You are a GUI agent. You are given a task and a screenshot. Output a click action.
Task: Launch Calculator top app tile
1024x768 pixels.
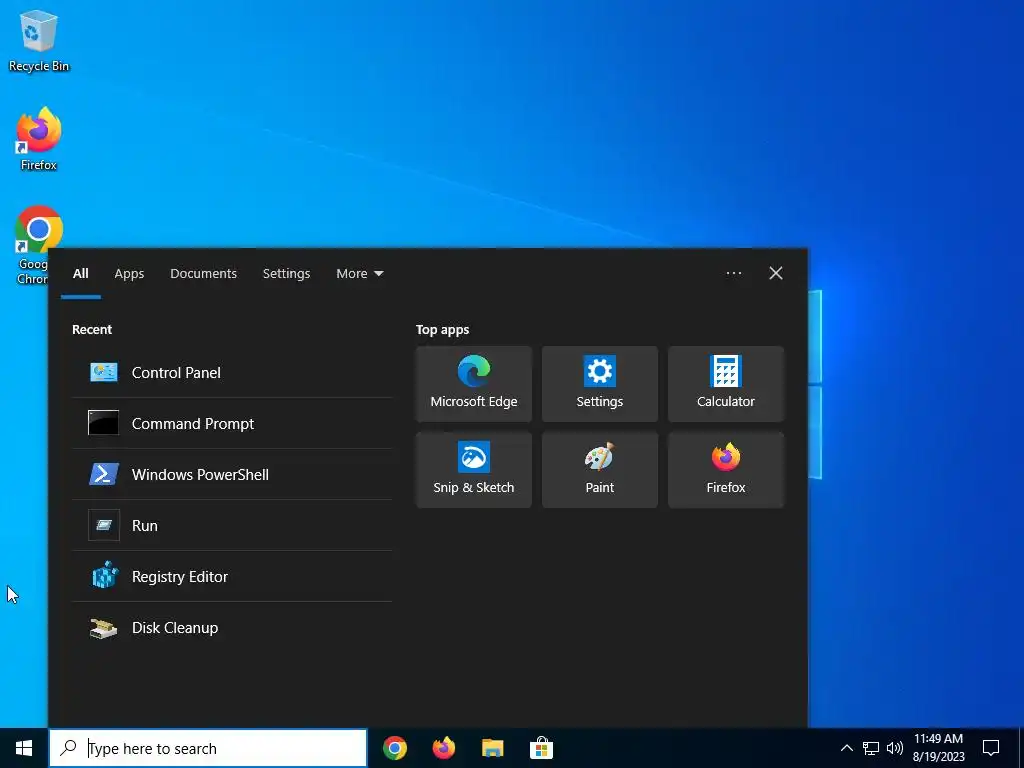coord(726,384)
